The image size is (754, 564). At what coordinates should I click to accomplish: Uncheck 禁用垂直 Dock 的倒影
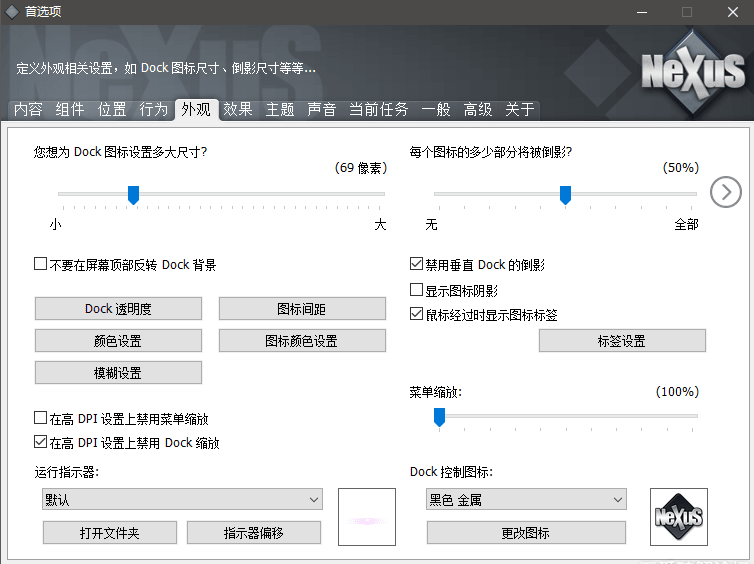tap(417, 265)
